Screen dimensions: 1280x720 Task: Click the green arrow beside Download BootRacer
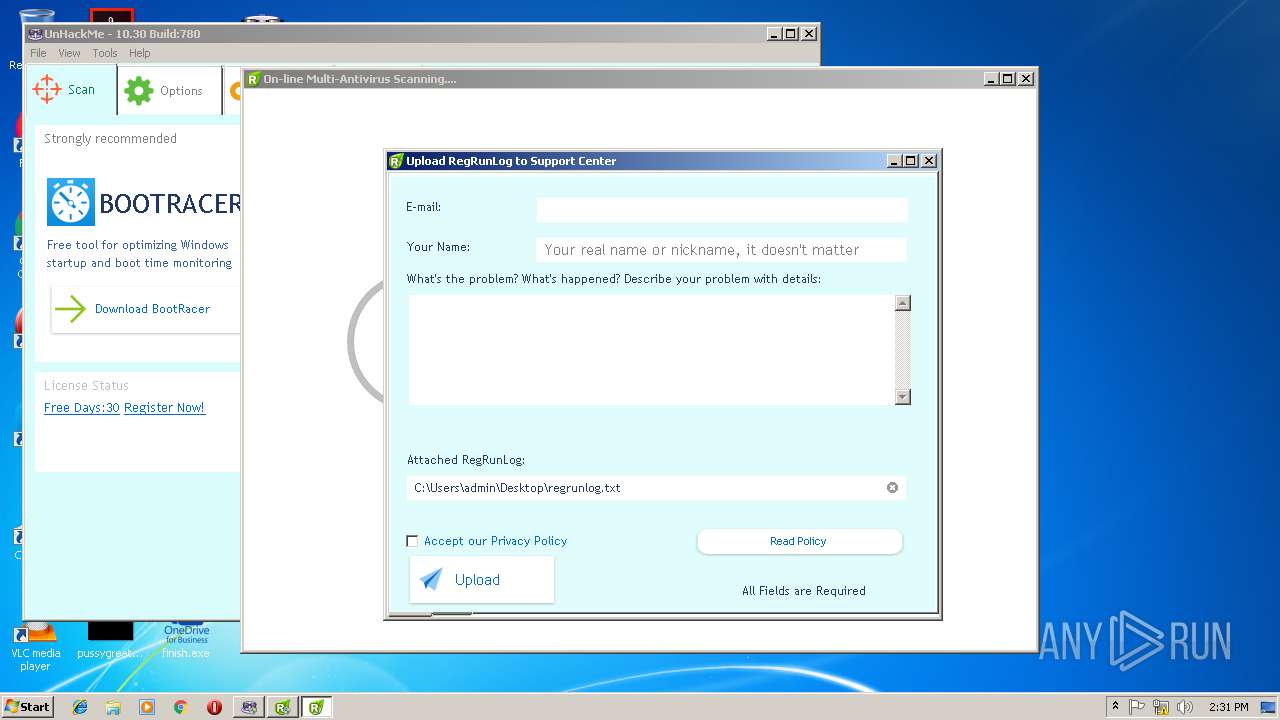[x=70, y=309]
